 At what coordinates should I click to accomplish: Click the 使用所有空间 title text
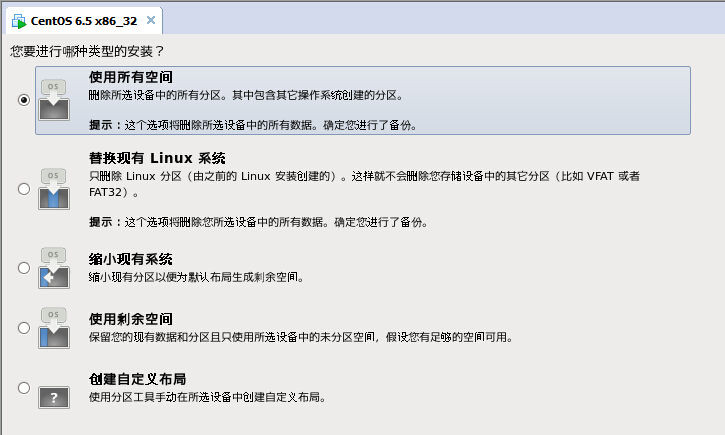pos(131,77)
